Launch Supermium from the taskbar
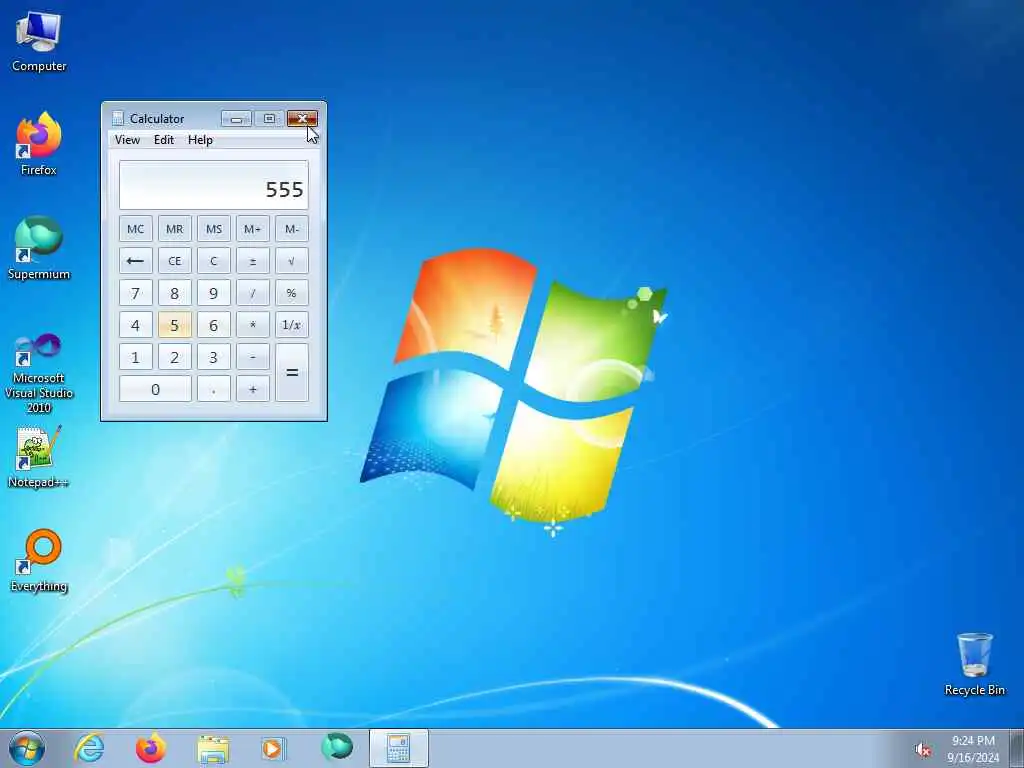 [x=336, y=748]
